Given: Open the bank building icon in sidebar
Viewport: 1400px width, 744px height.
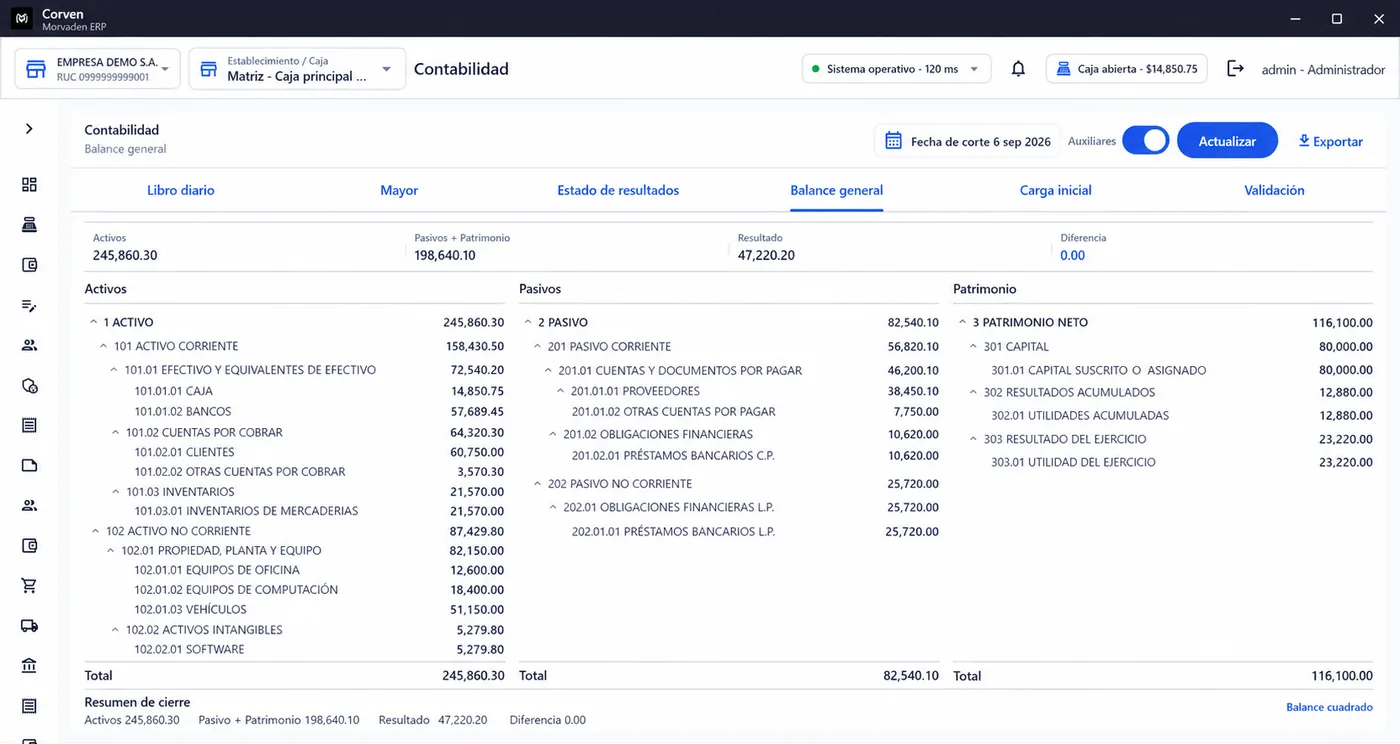Looking at the screenshot, I should click(29, 666).
